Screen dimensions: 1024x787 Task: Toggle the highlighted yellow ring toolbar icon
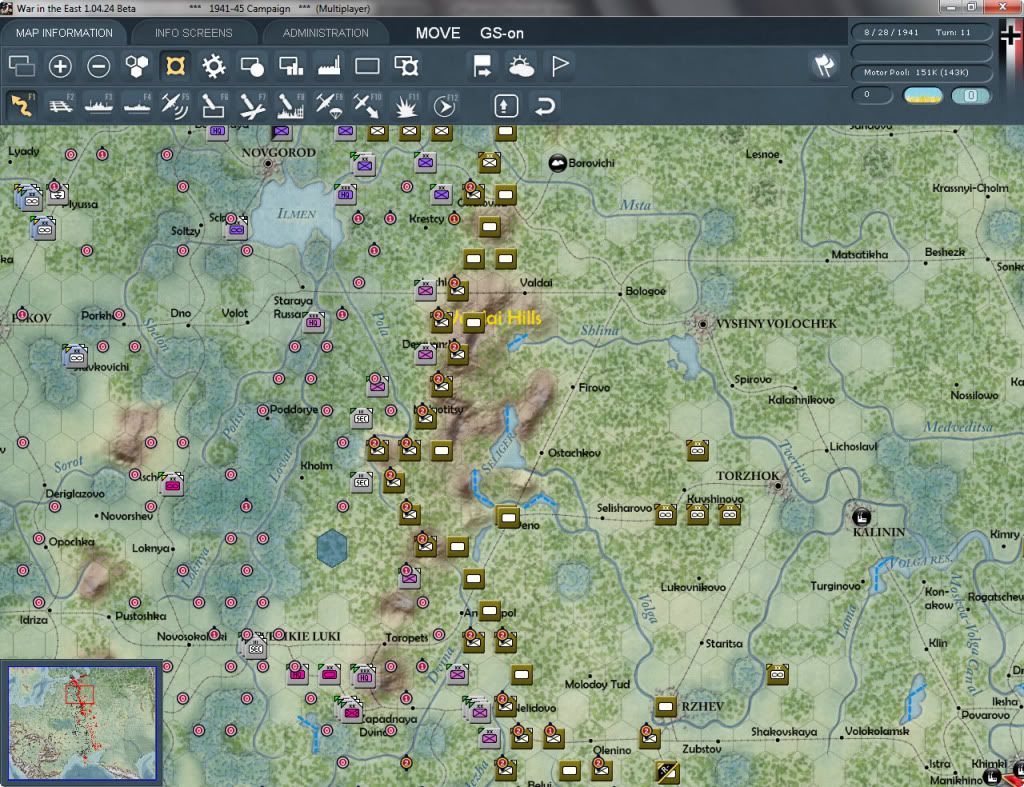click(175, 66)
